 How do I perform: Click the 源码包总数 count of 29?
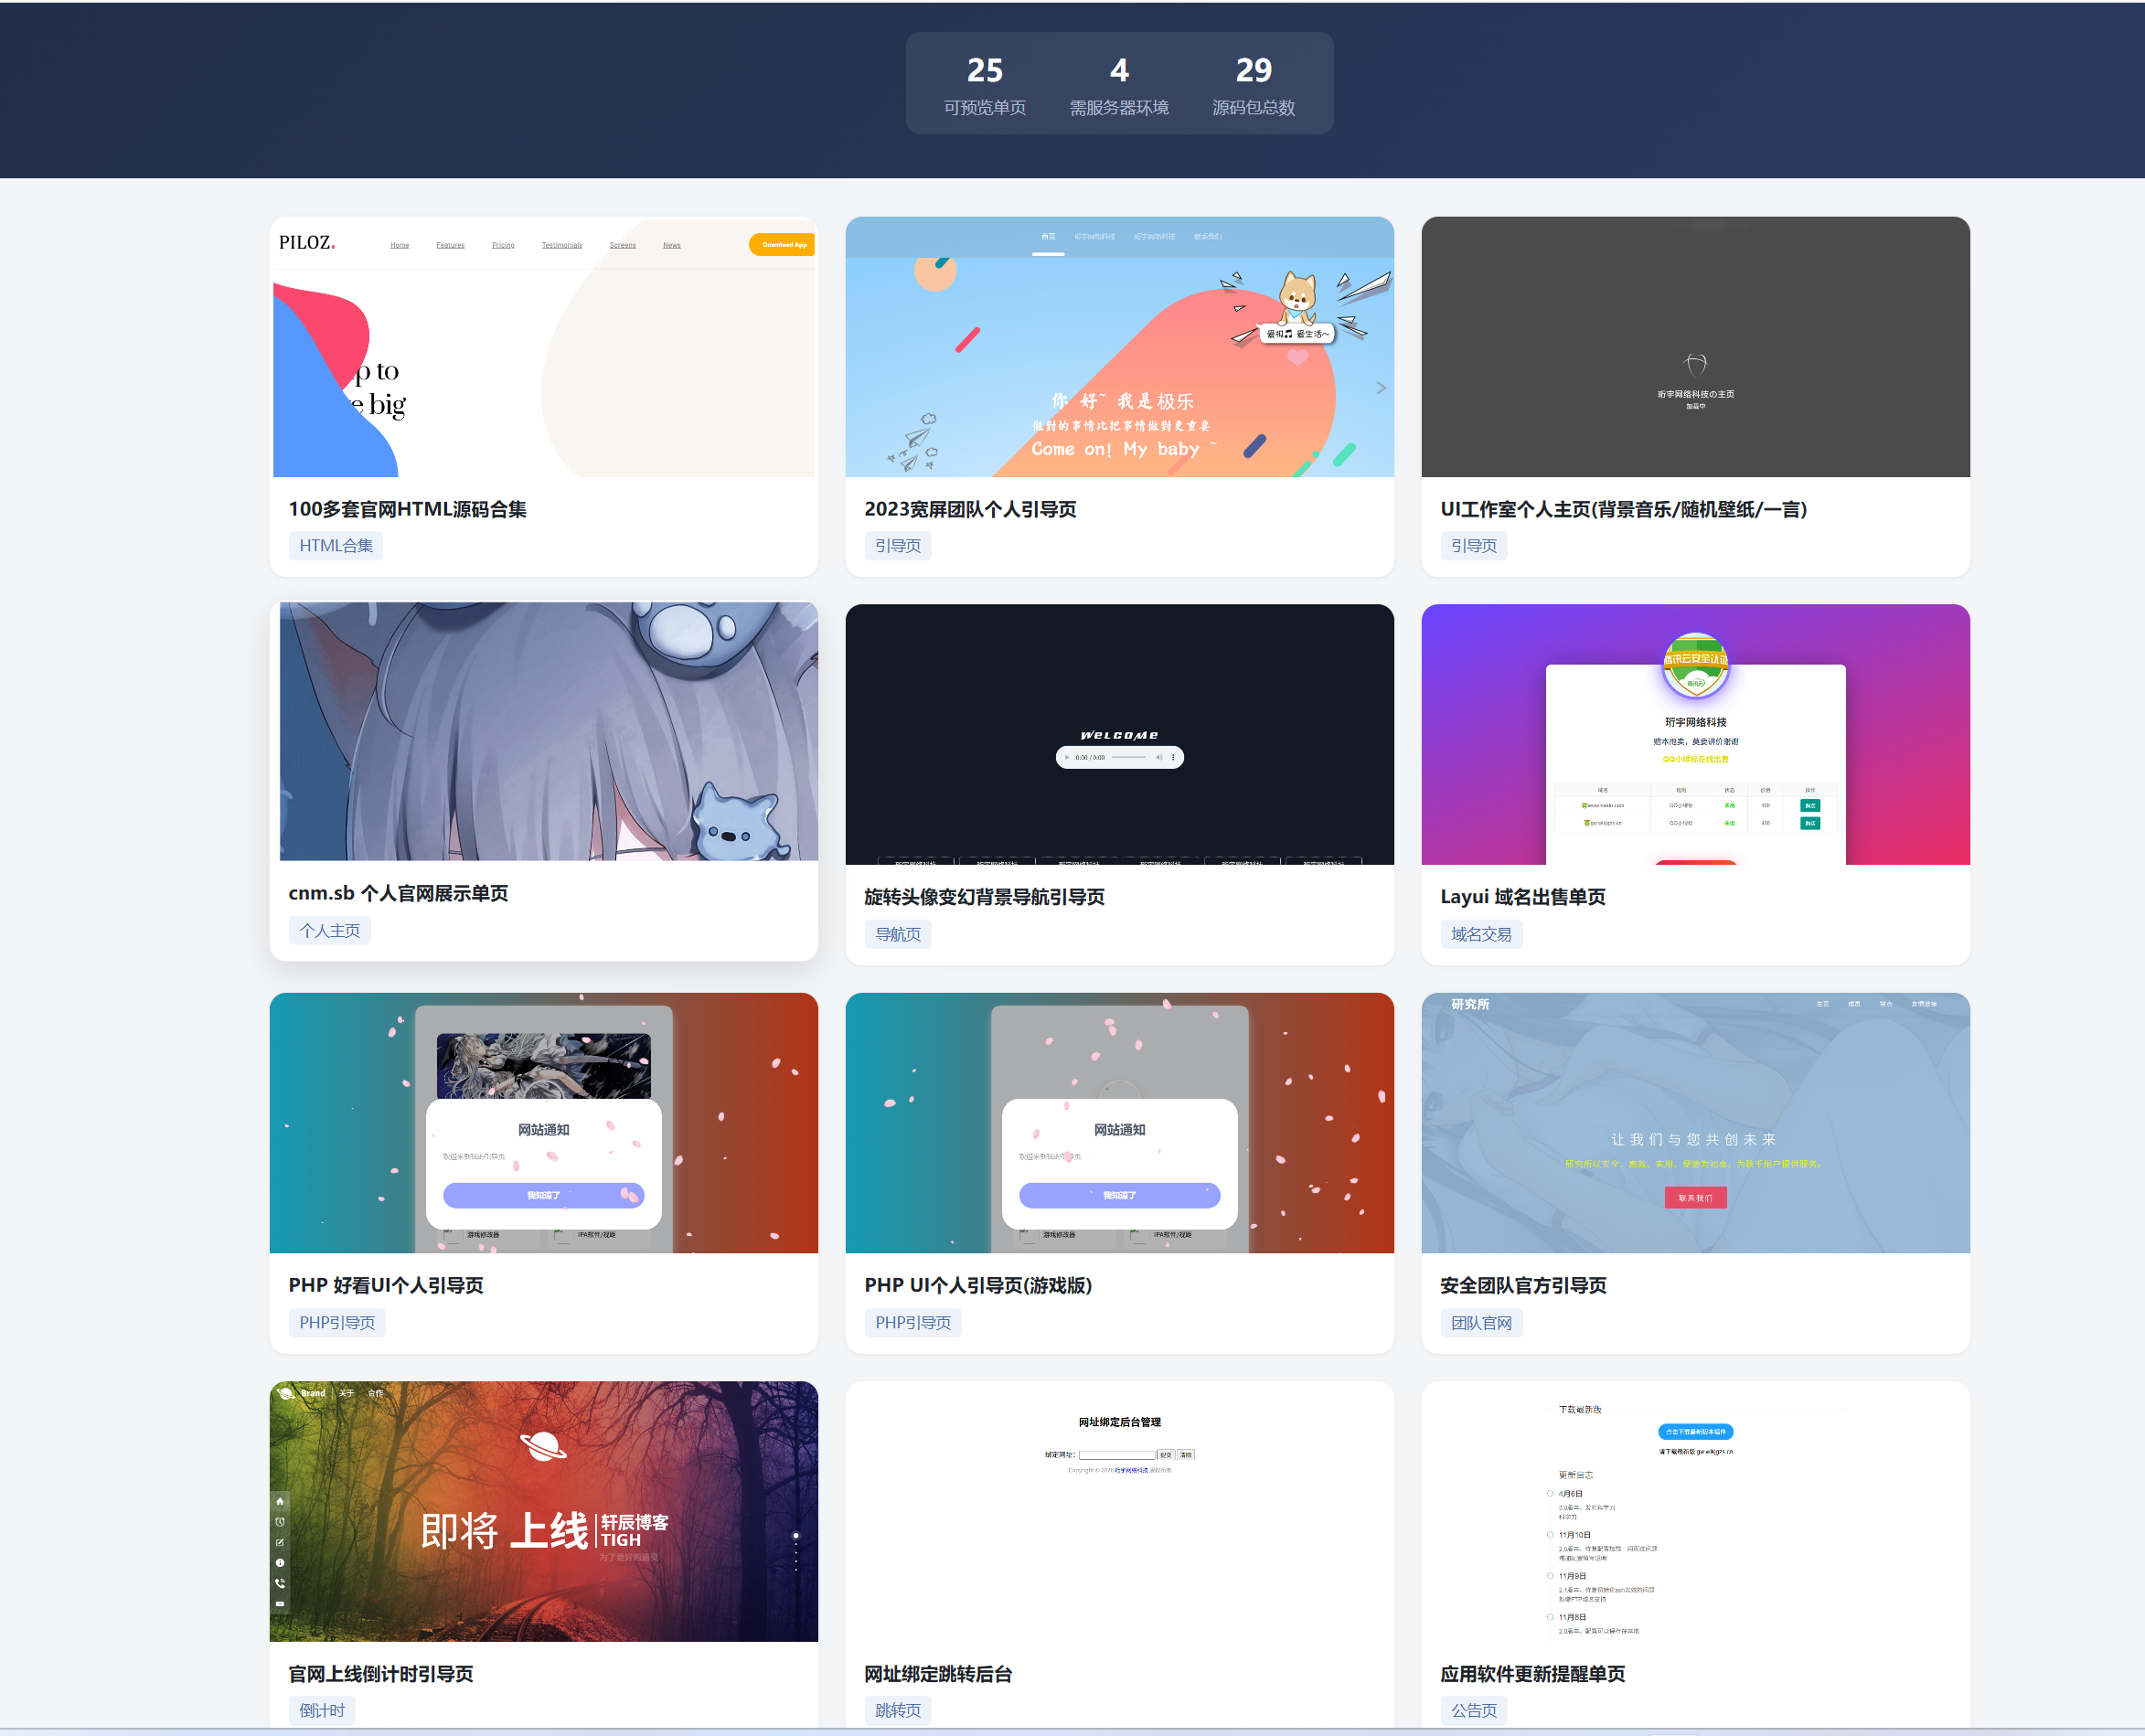(x=1254, y=70)
